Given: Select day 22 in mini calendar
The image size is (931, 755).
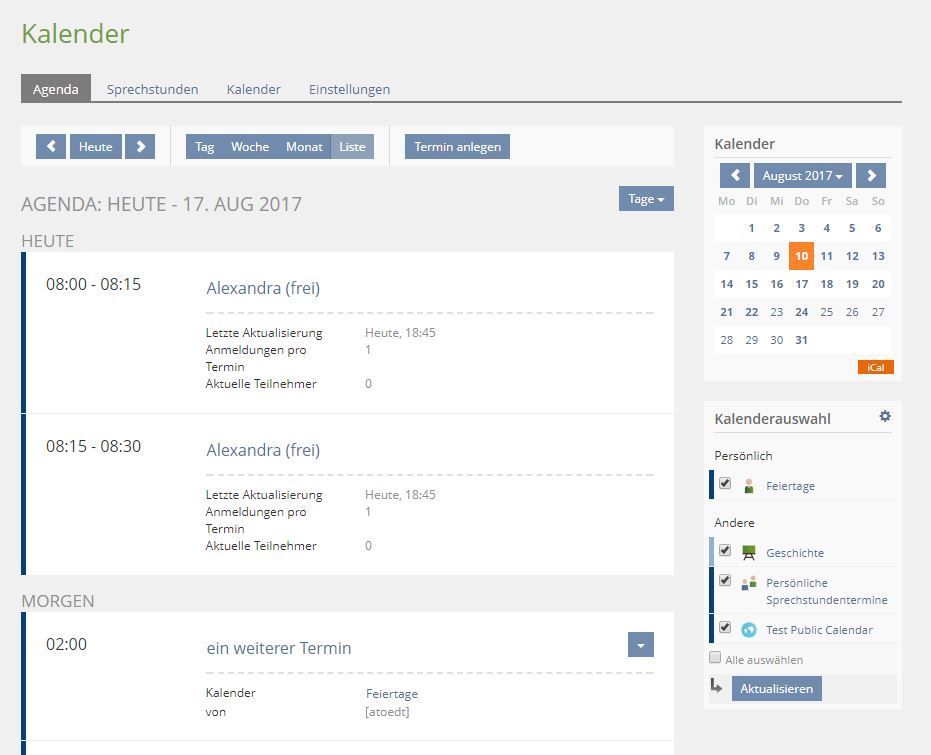Looking at the screenshot, I should pyautogui.click(x=752, y=312).
